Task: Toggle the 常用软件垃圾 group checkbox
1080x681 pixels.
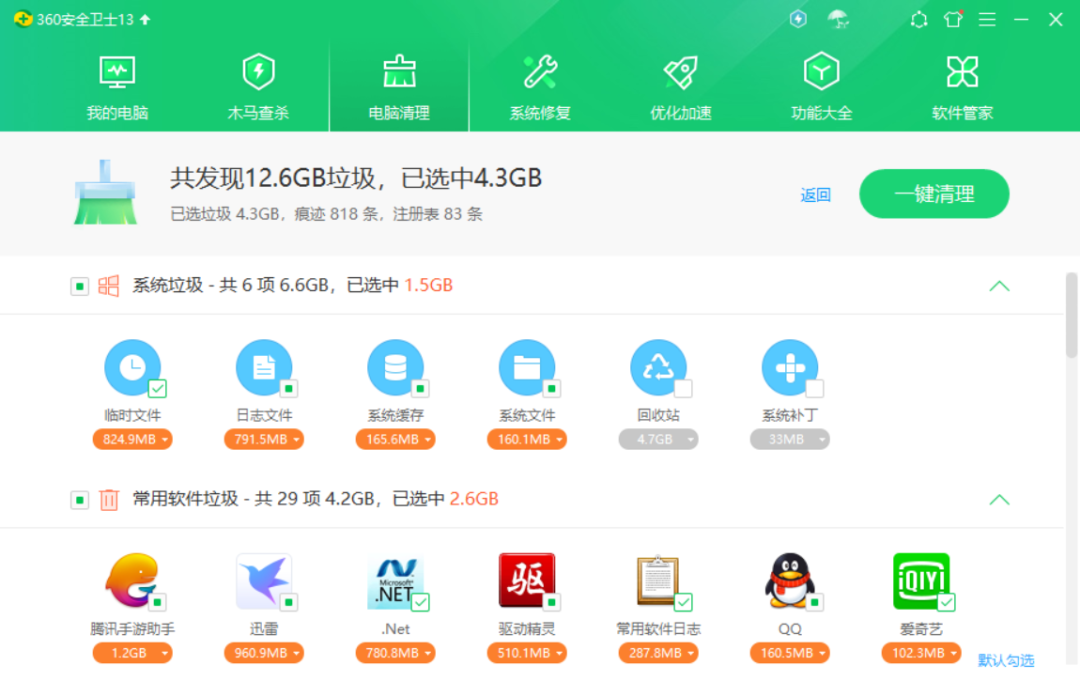Action: click(79, 499)
